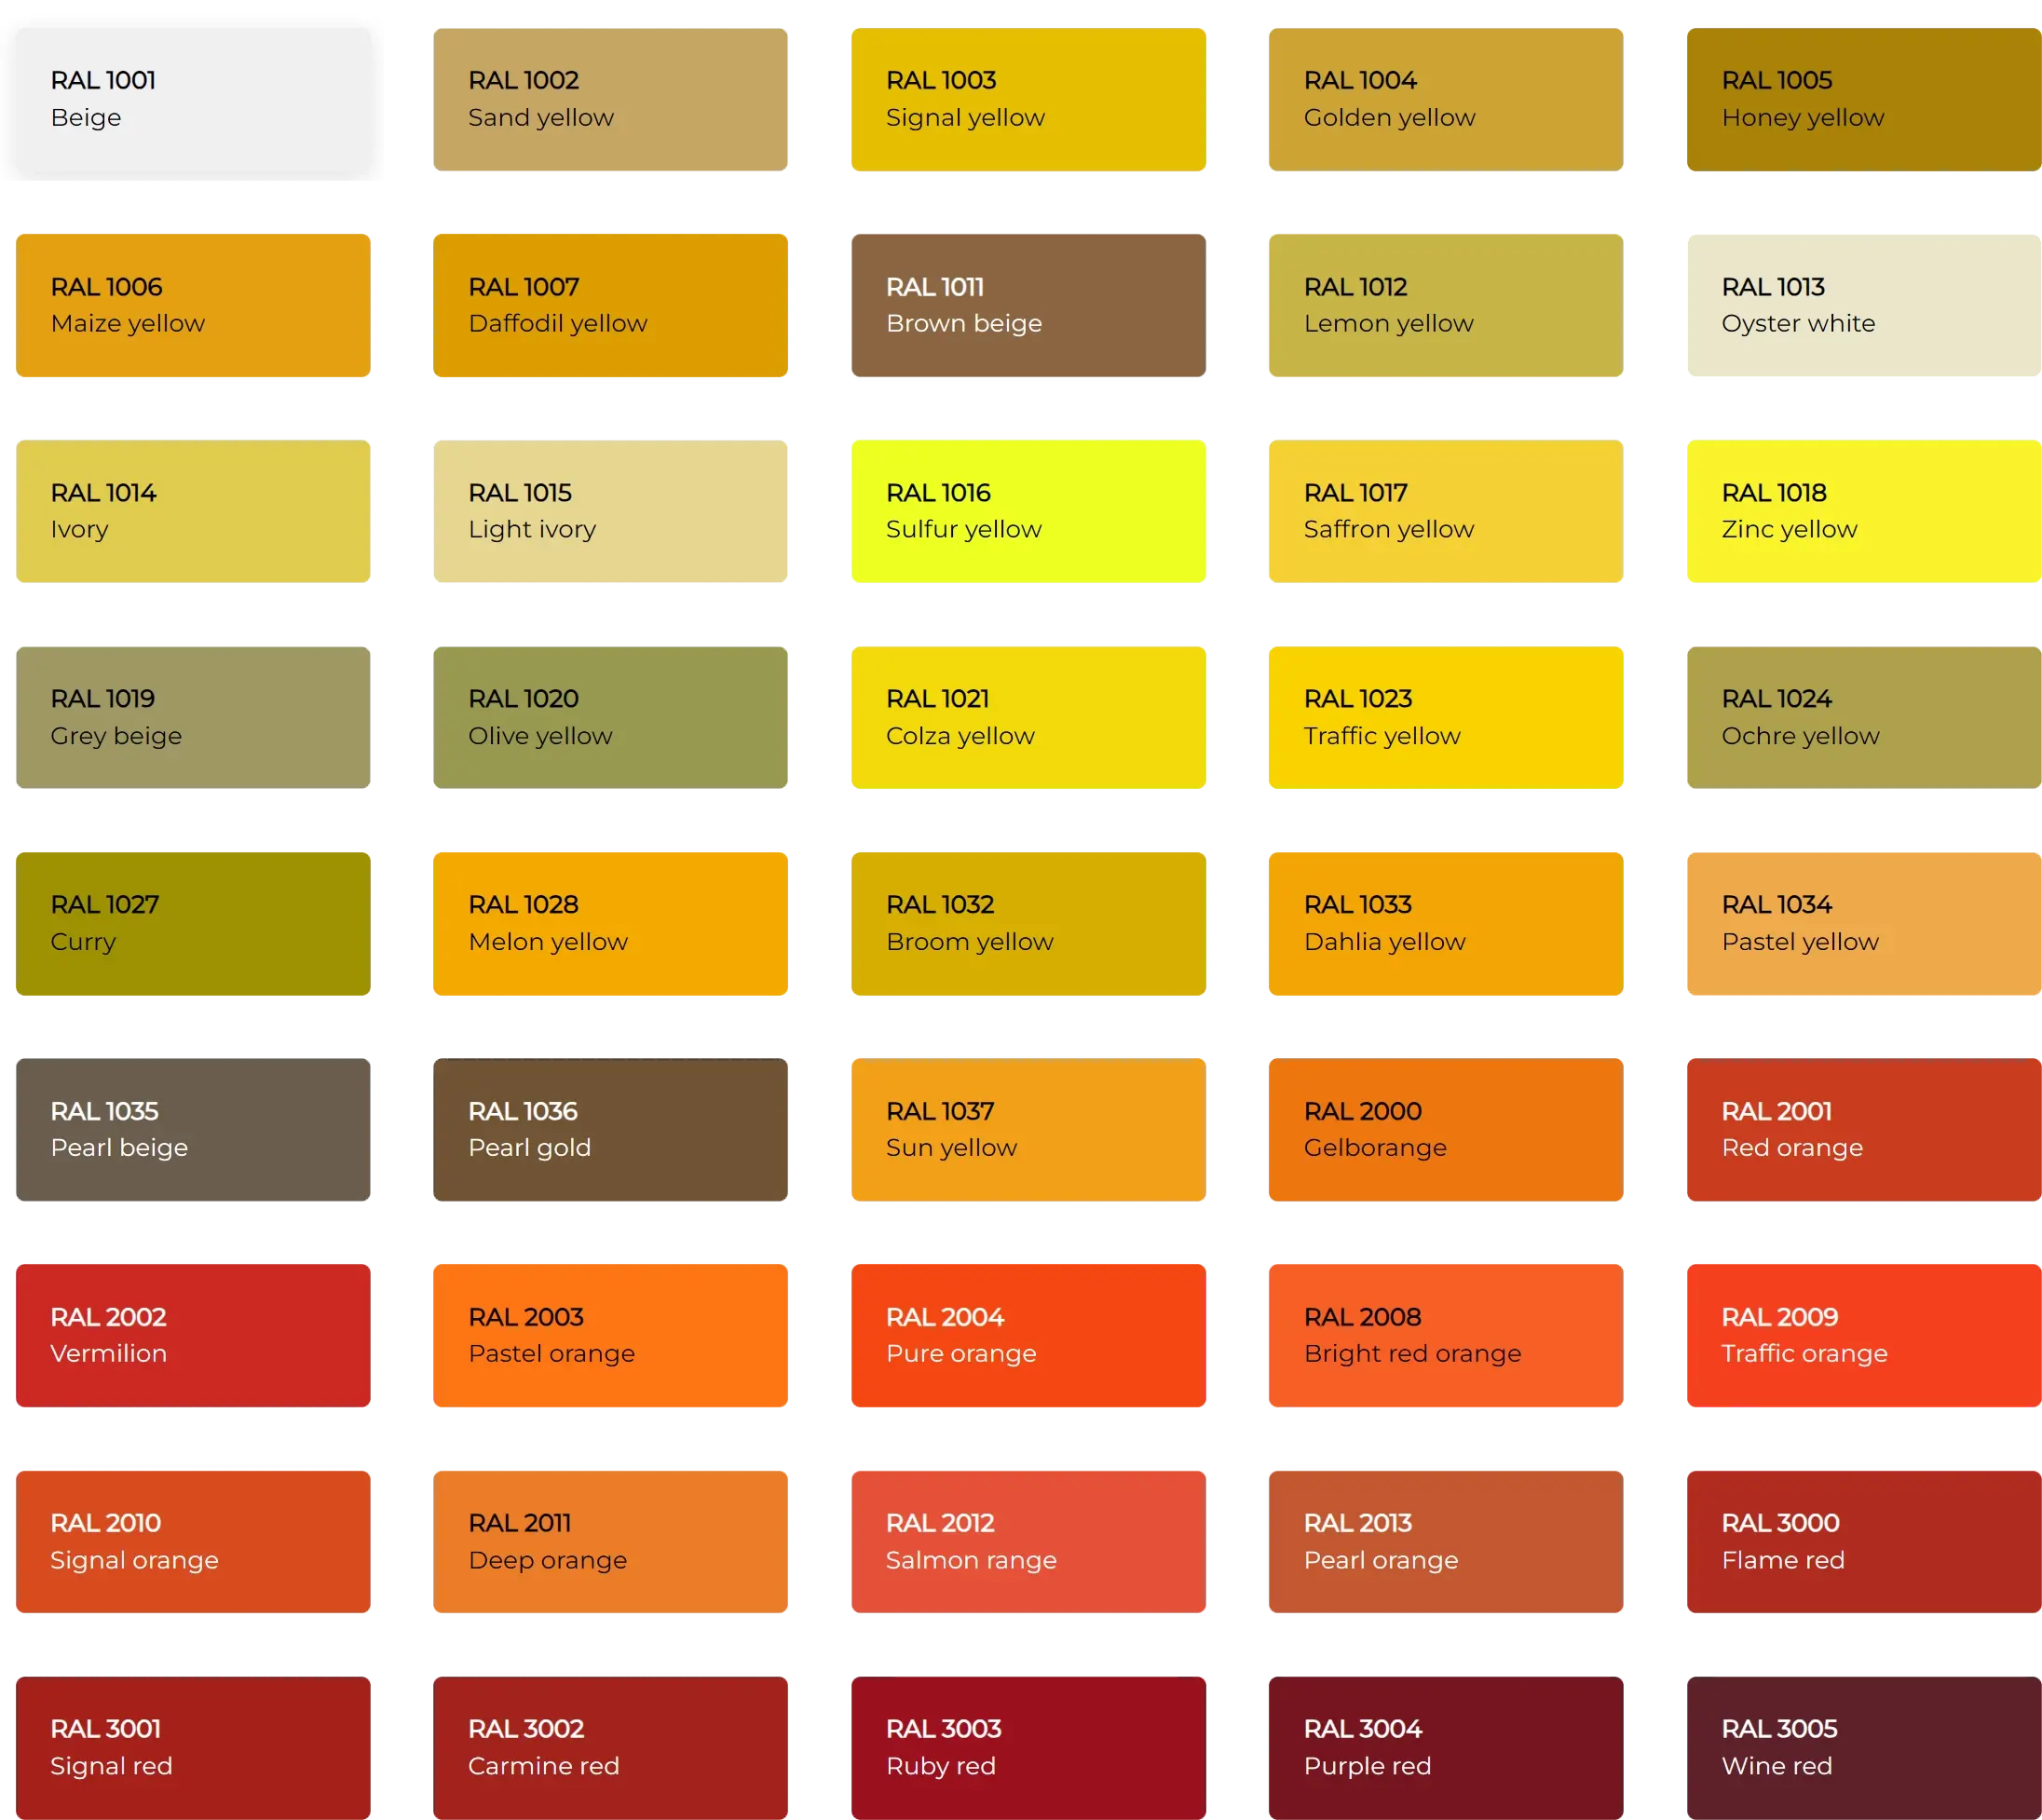Click the RAL 1016 Sulfur yellow swatch
This screenshot has width=2042, height=1820.
click(1028, 512)
